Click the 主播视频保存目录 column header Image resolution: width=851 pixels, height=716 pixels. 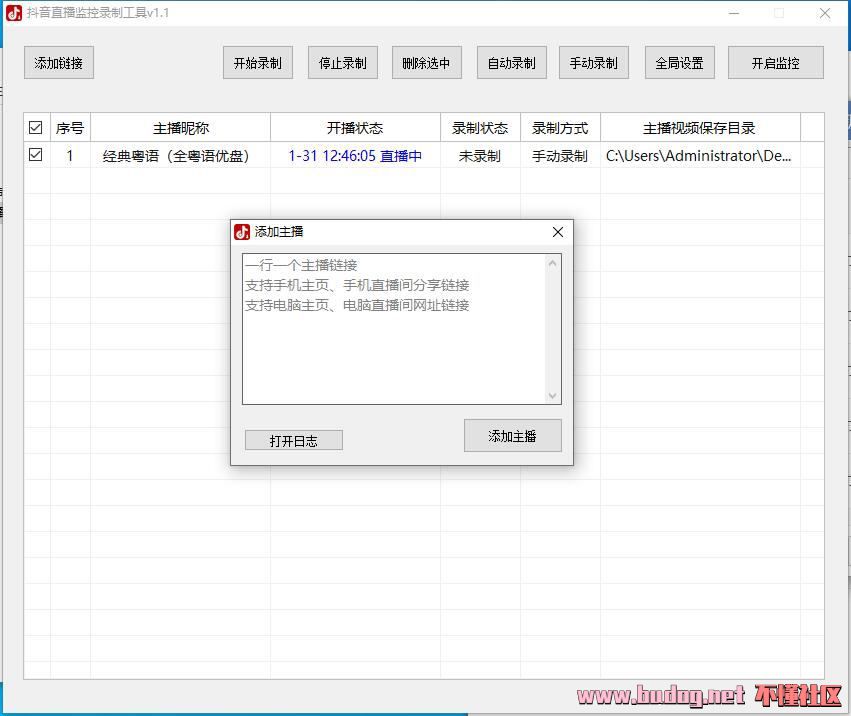click(x=700, y=128)
